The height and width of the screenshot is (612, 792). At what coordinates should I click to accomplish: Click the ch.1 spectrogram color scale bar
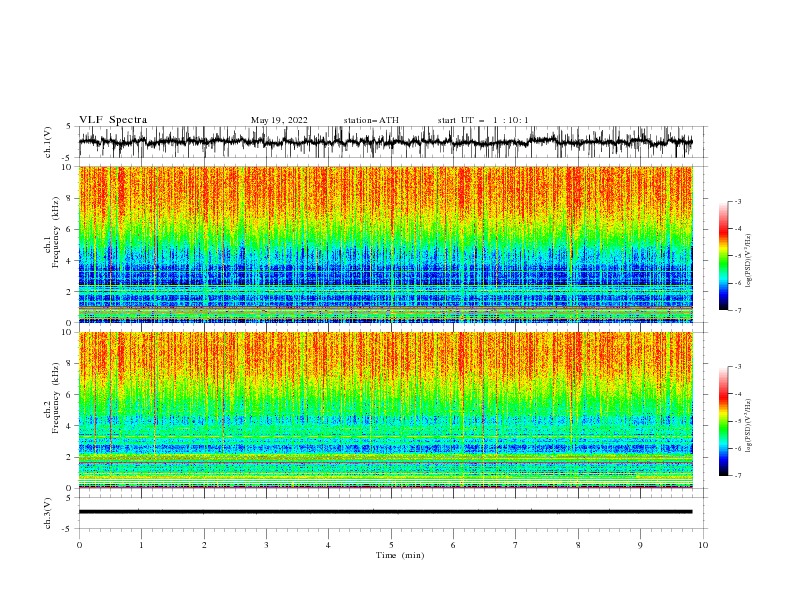[724, 256]
